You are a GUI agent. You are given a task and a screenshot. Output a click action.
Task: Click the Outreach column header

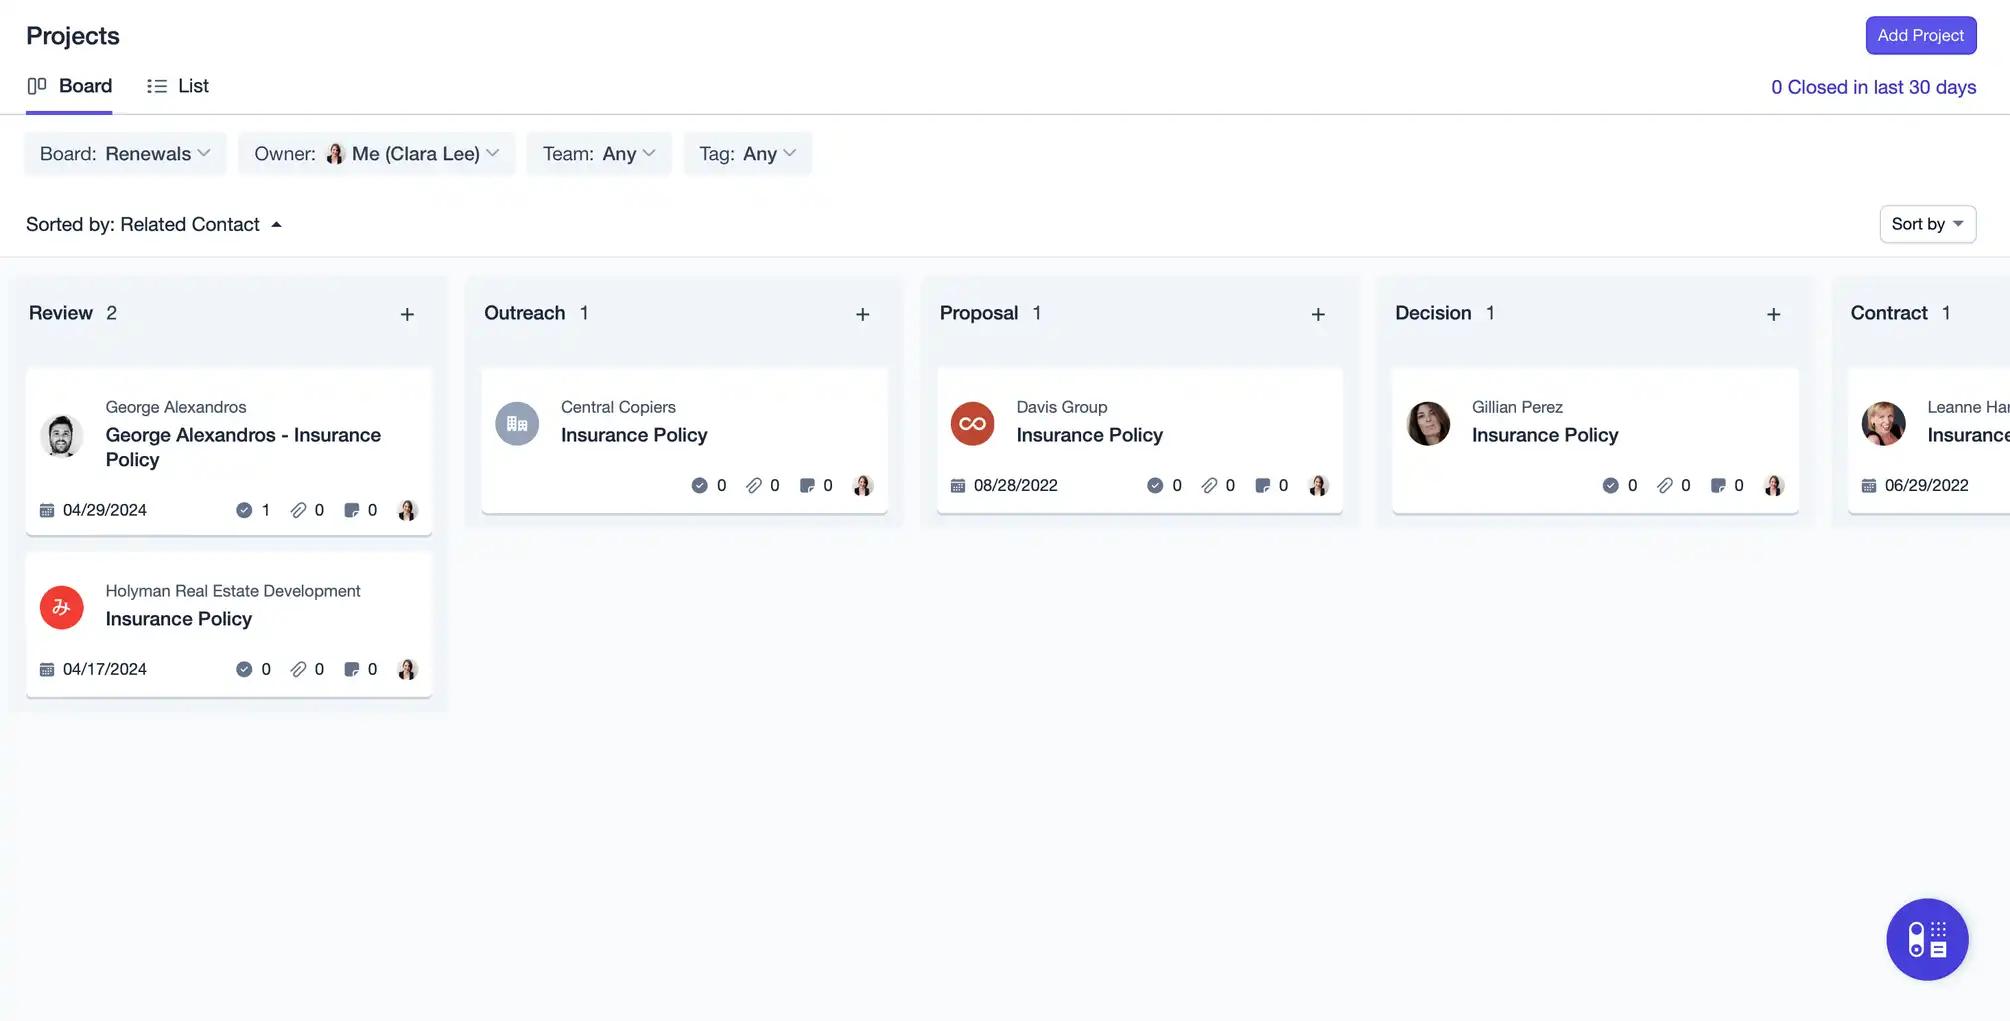click(x=525, y=313)
